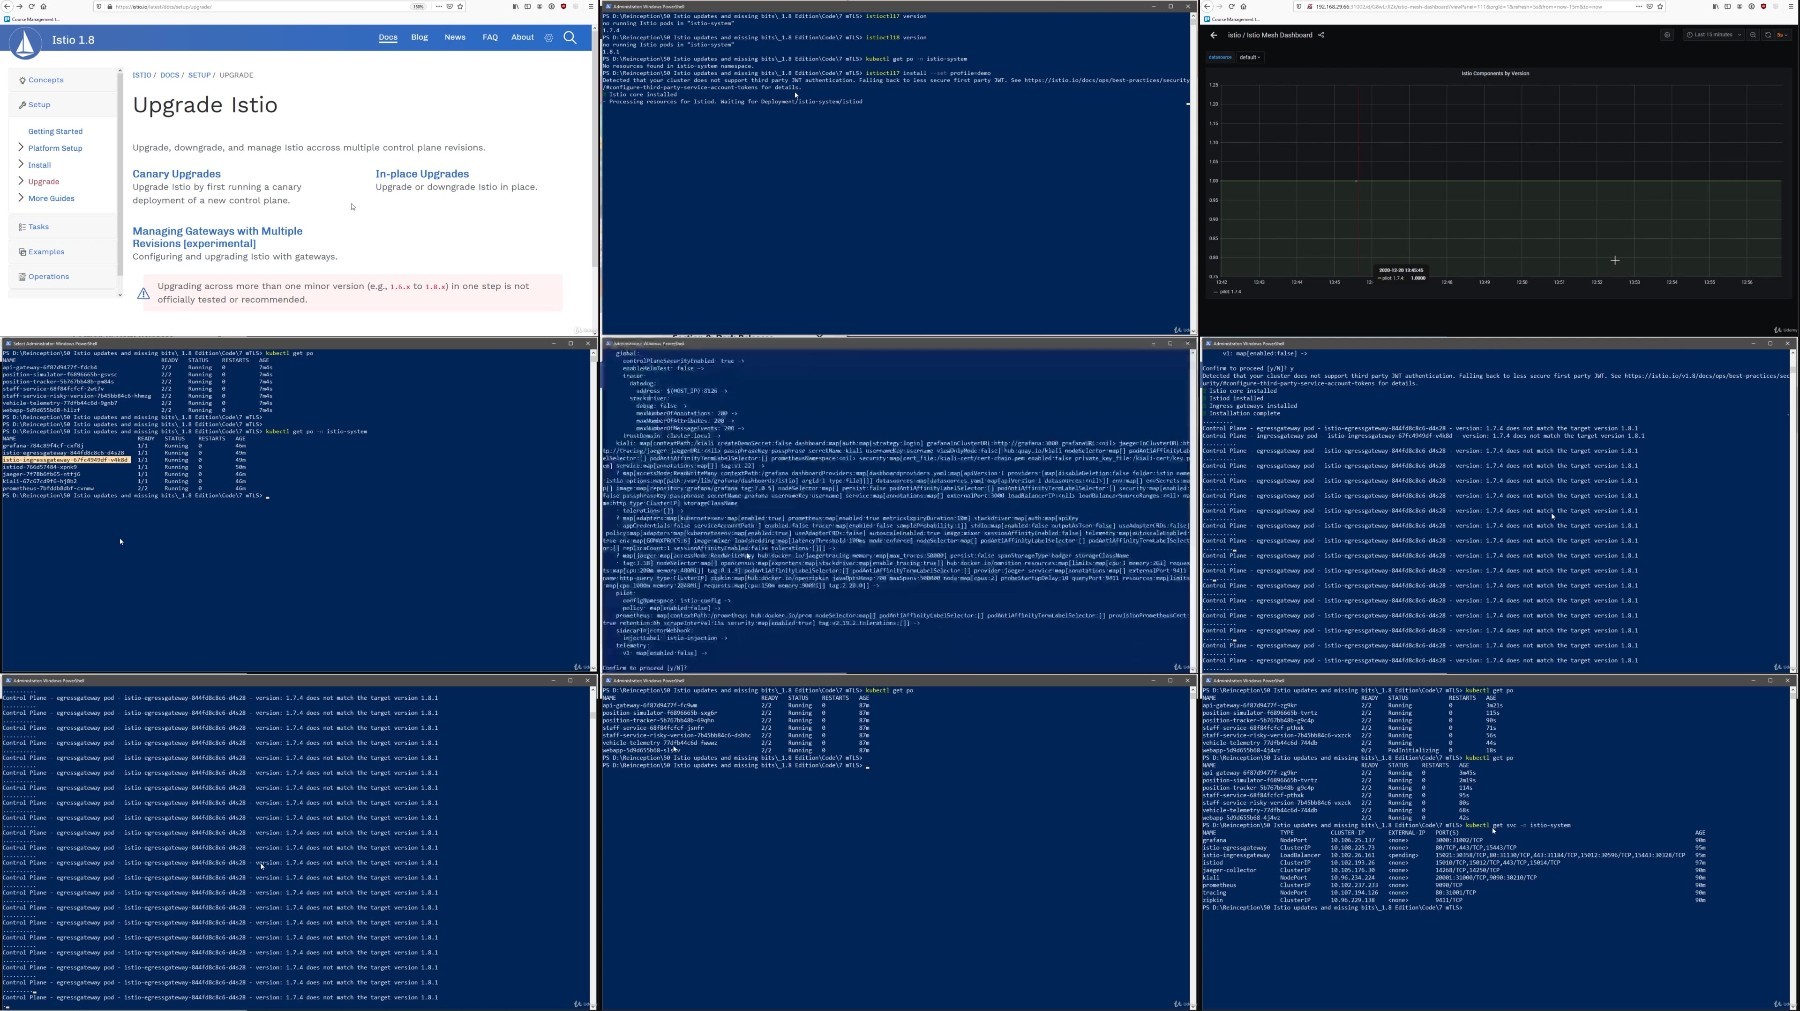Open the FAQ menu item
This screenshot has height=1011, width=1800.
[490, 37]
